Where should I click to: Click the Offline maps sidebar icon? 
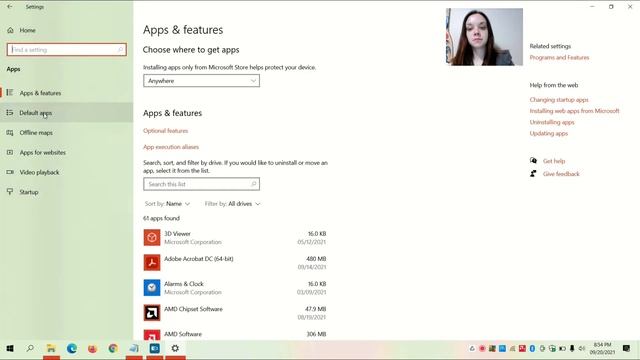point(10,133)
